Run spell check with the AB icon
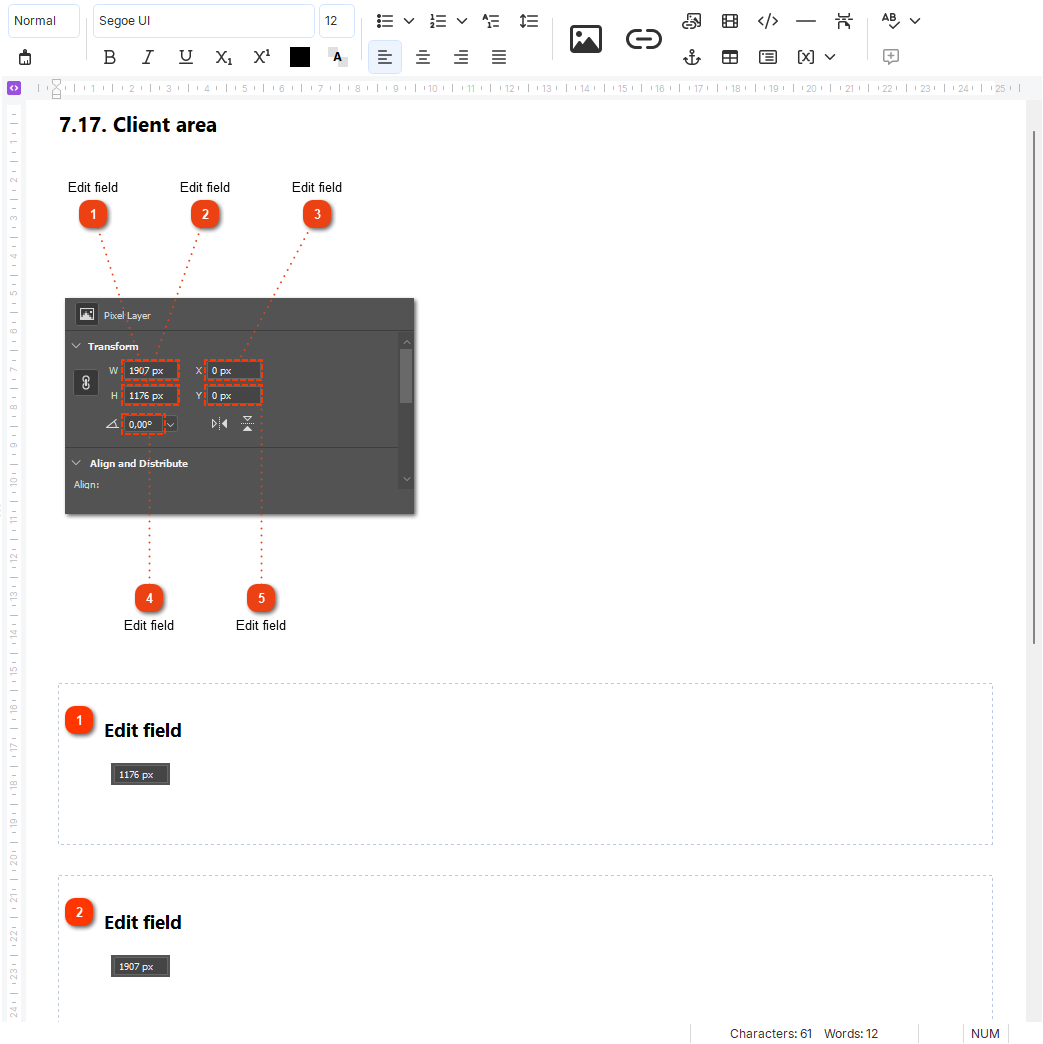Viewport: 1043px width, 1044px height. click(x=890, y=21)
